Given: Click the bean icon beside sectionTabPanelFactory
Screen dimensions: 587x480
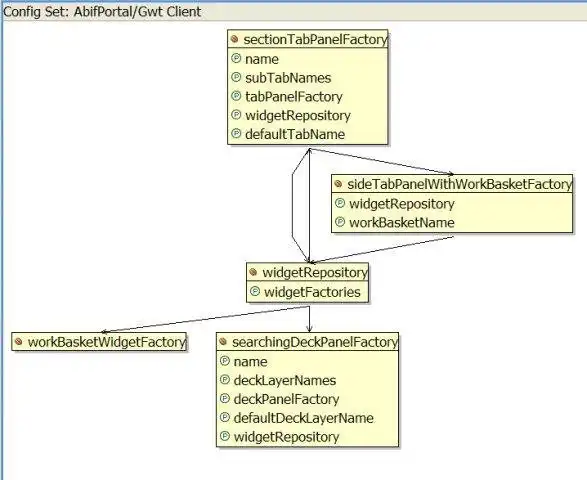Looking at the screenshot, I should tap(235, 39).
